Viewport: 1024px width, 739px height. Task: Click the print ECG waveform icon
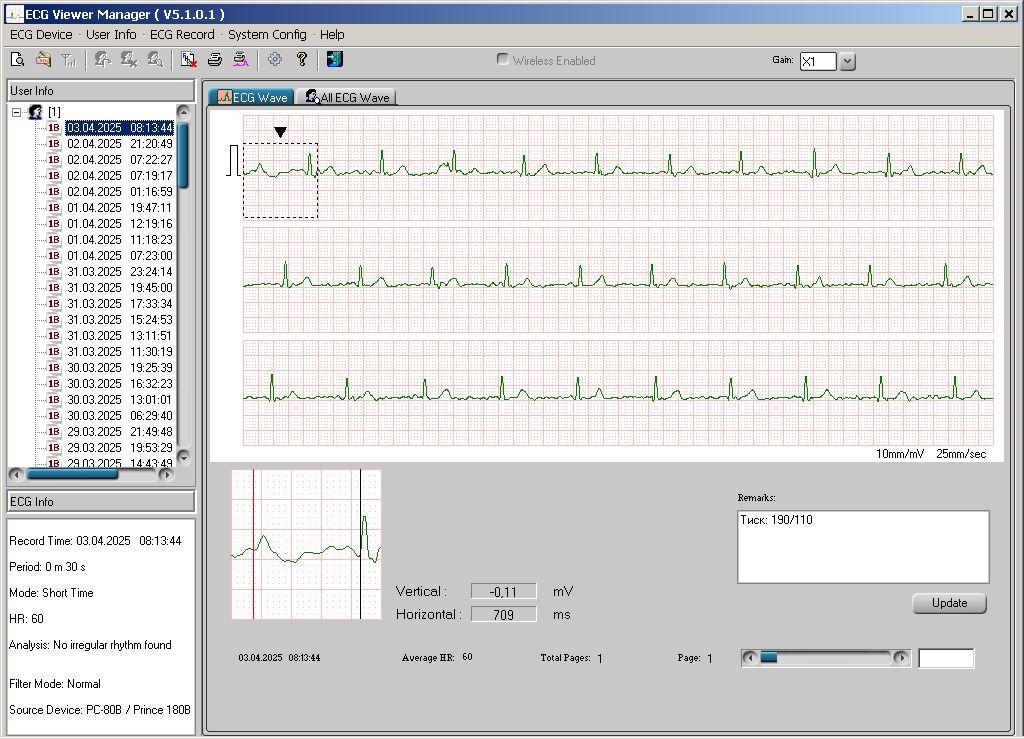241,60
